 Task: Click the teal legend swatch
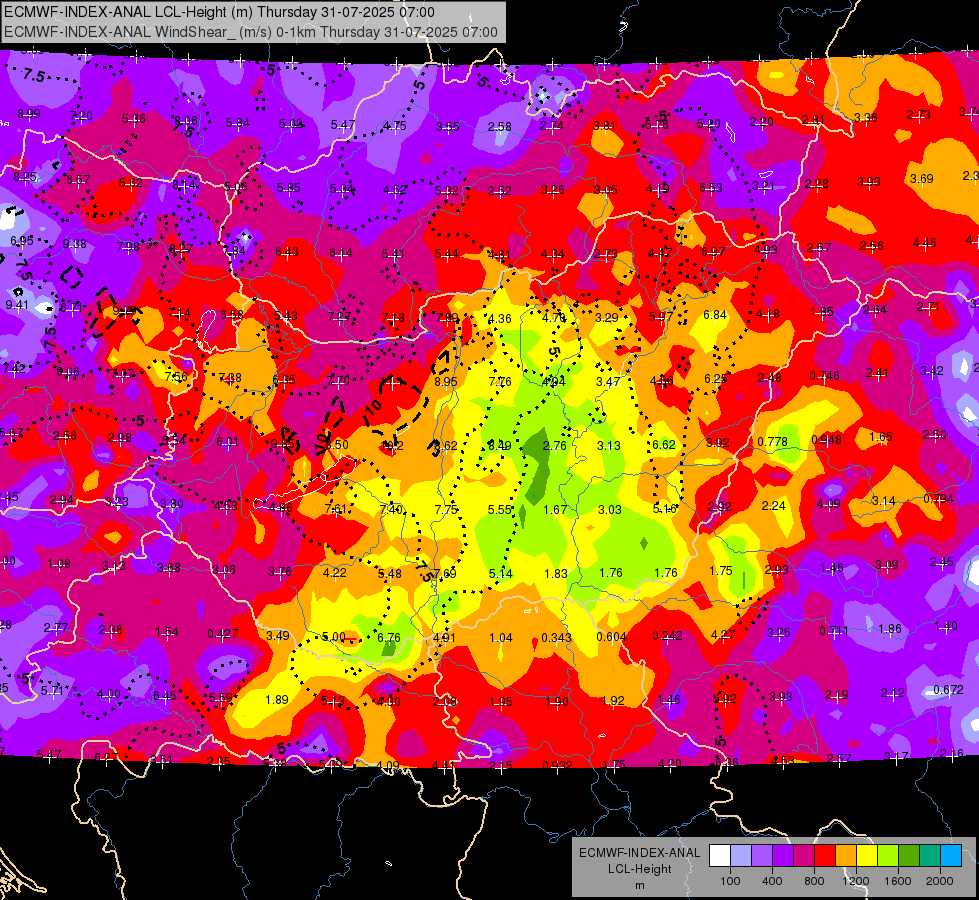[x=930, y=856]
